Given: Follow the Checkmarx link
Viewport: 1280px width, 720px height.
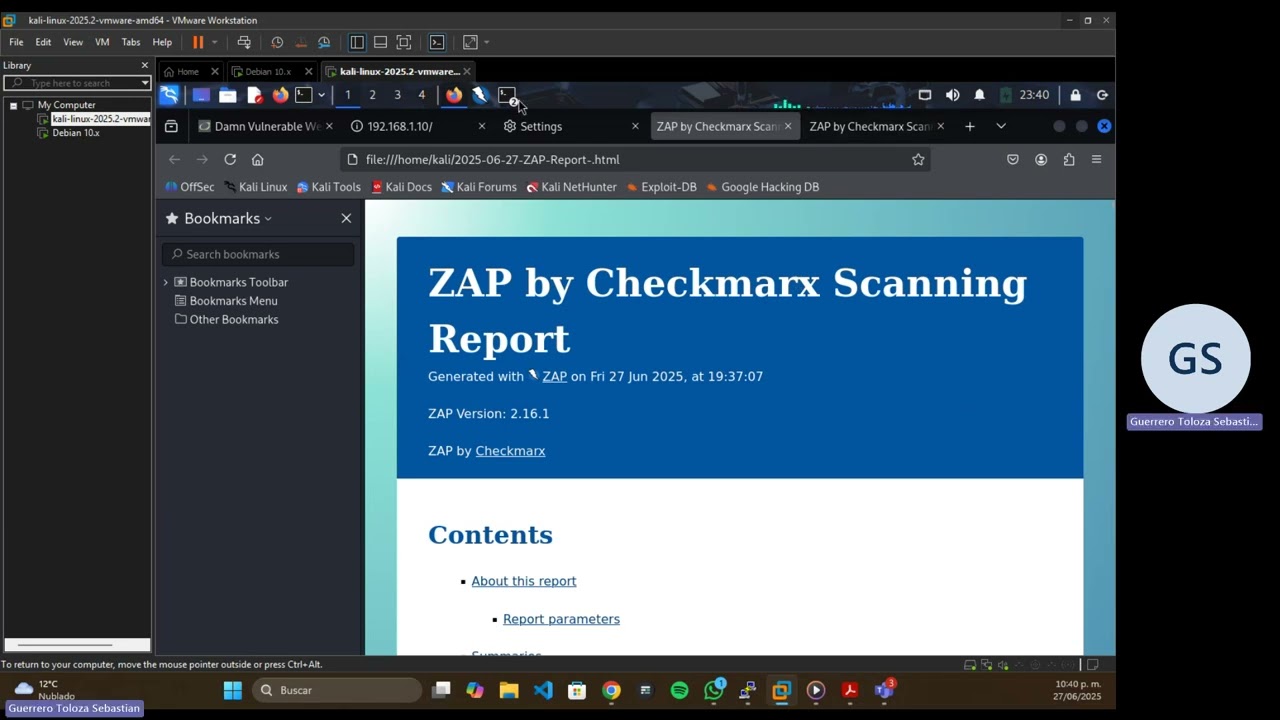Looking at the screenshot, I should (x=510, y=451).
